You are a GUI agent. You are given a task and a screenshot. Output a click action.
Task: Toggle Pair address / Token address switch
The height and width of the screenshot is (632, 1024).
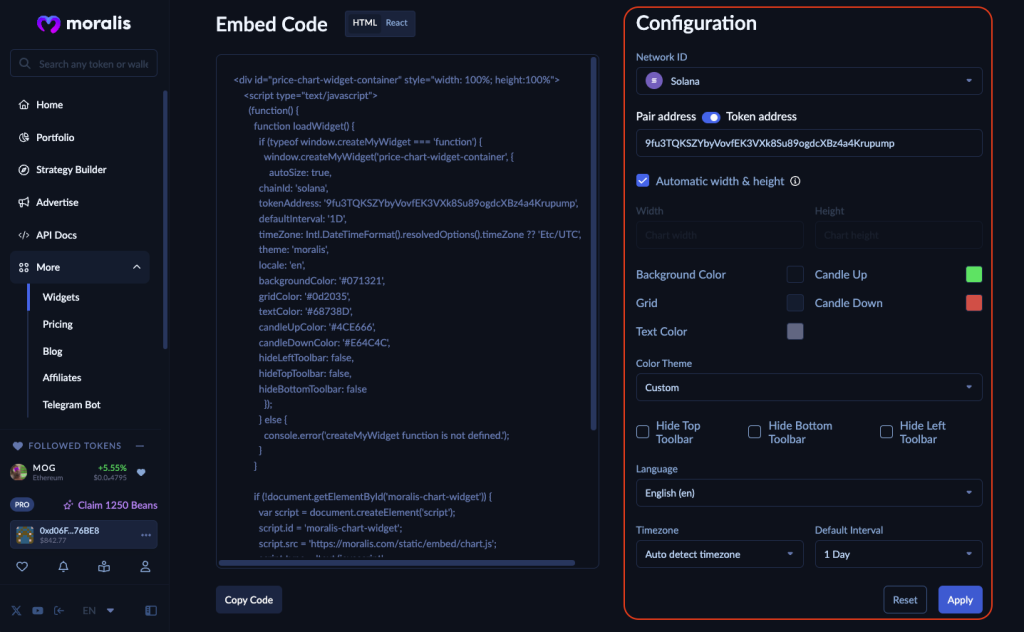click(711, 117)
